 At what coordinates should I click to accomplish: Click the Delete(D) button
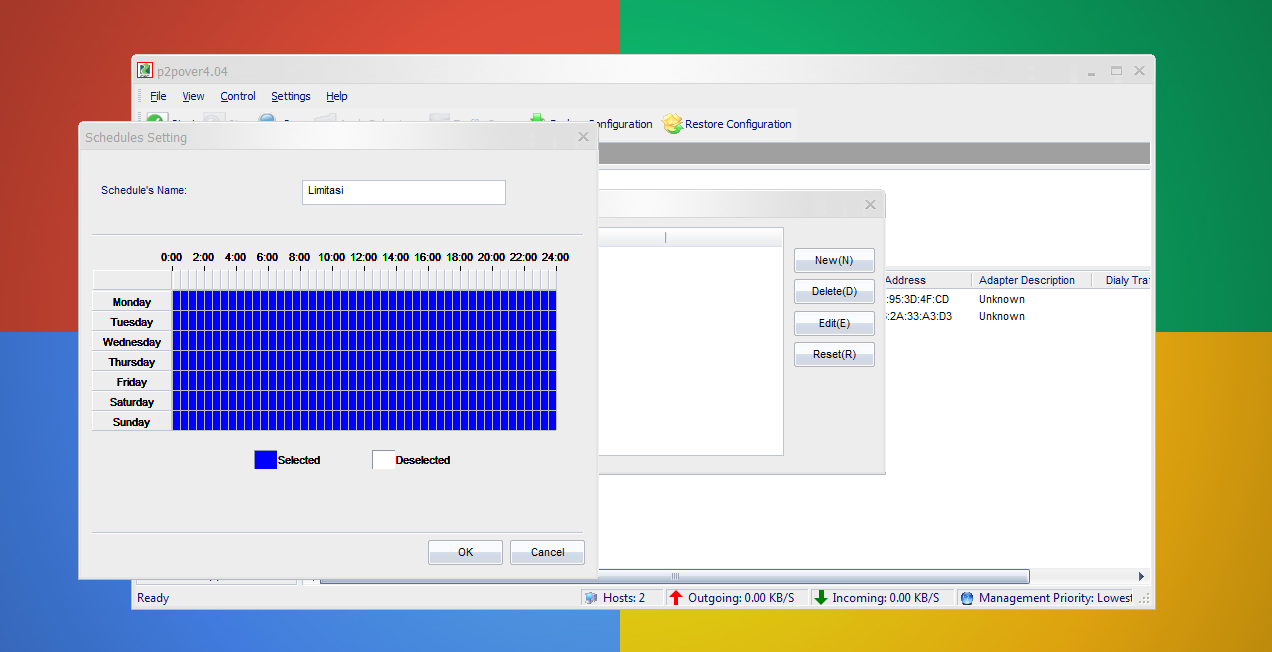(834, 291)
